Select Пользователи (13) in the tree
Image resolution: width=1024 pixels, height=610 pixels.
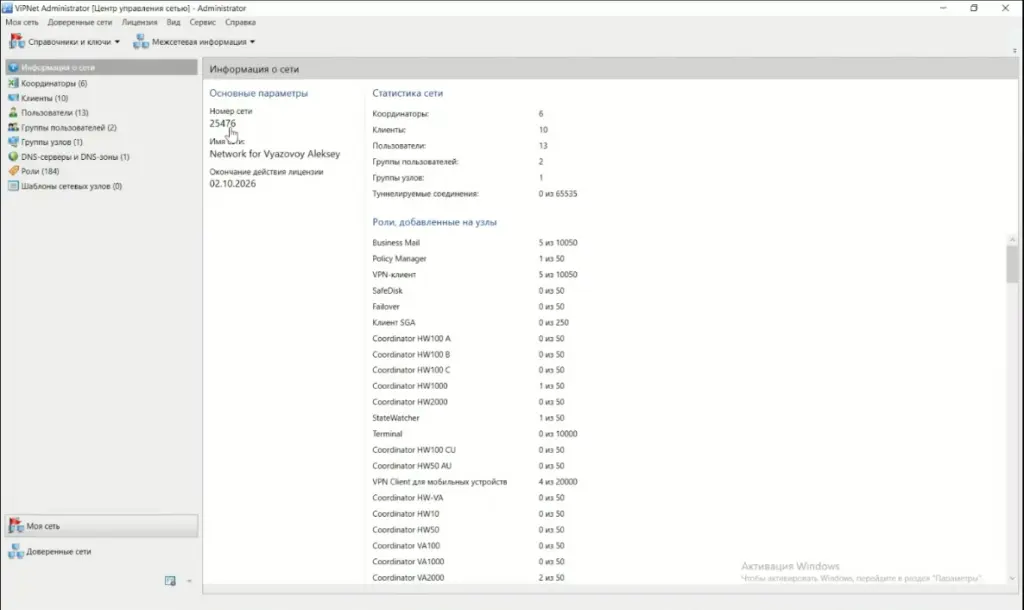tap(55, 112)
